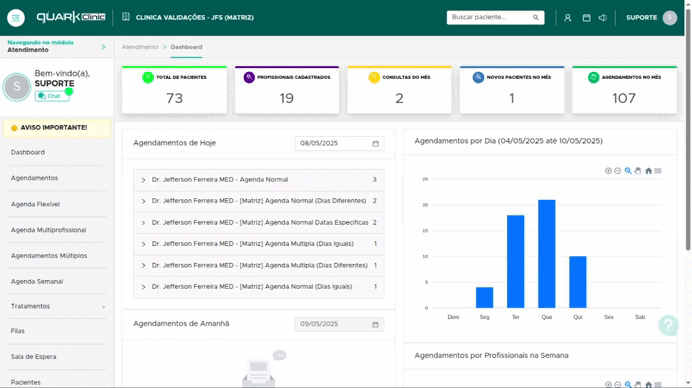Click the Atendimento breadcrumb link

pos(140,47)
